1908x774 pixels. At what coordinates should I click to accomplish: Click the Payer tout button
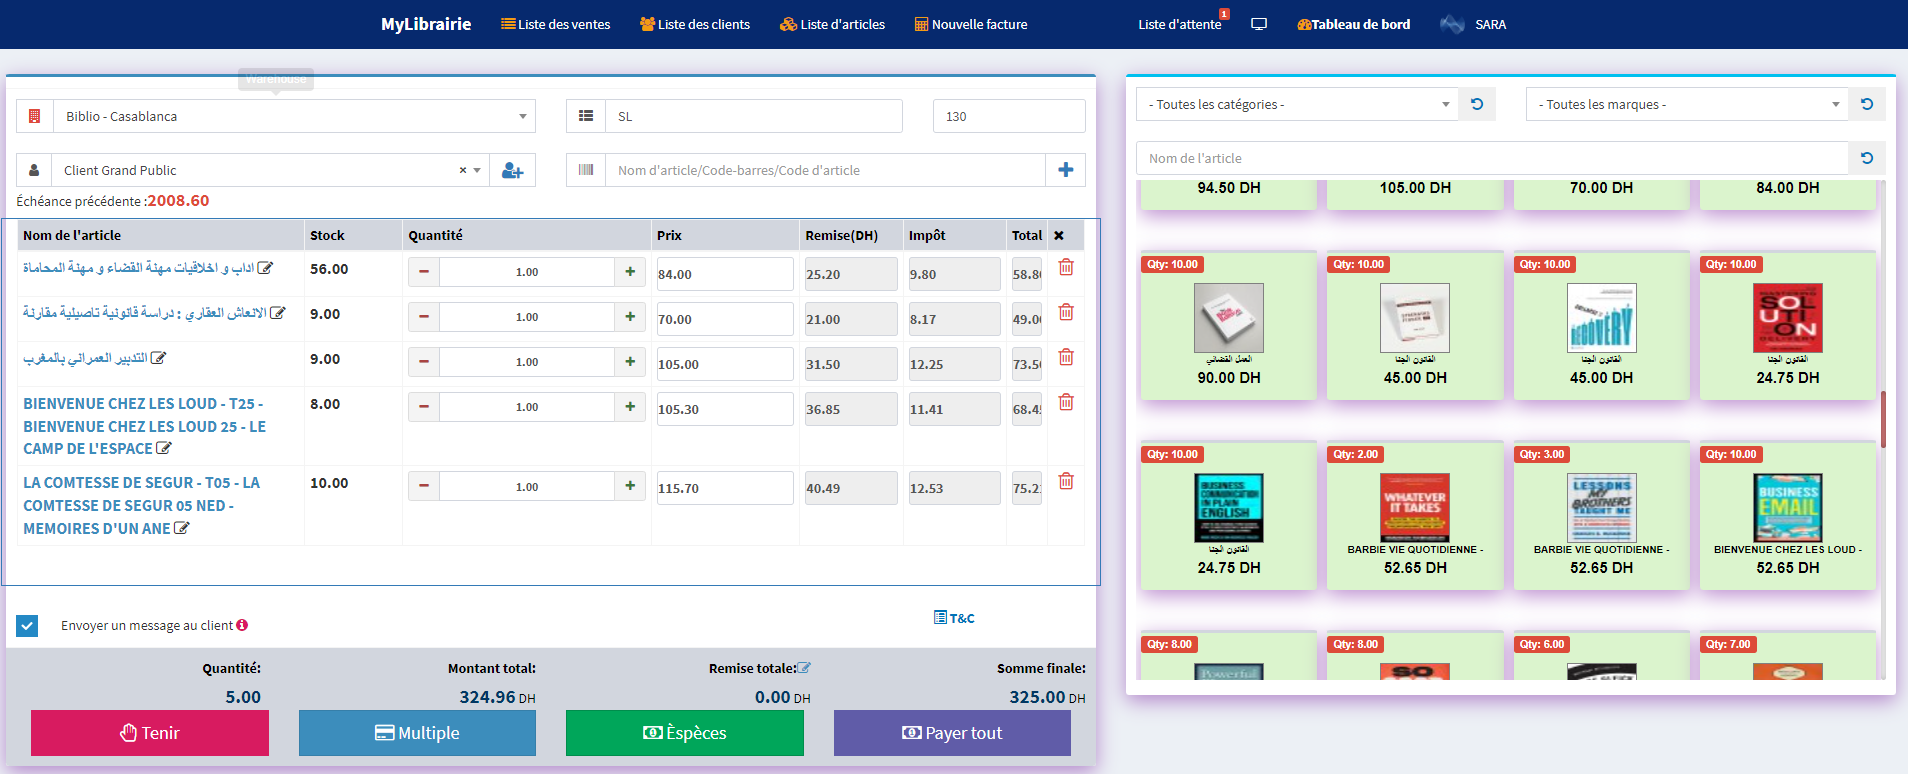(x=952, y=733)
